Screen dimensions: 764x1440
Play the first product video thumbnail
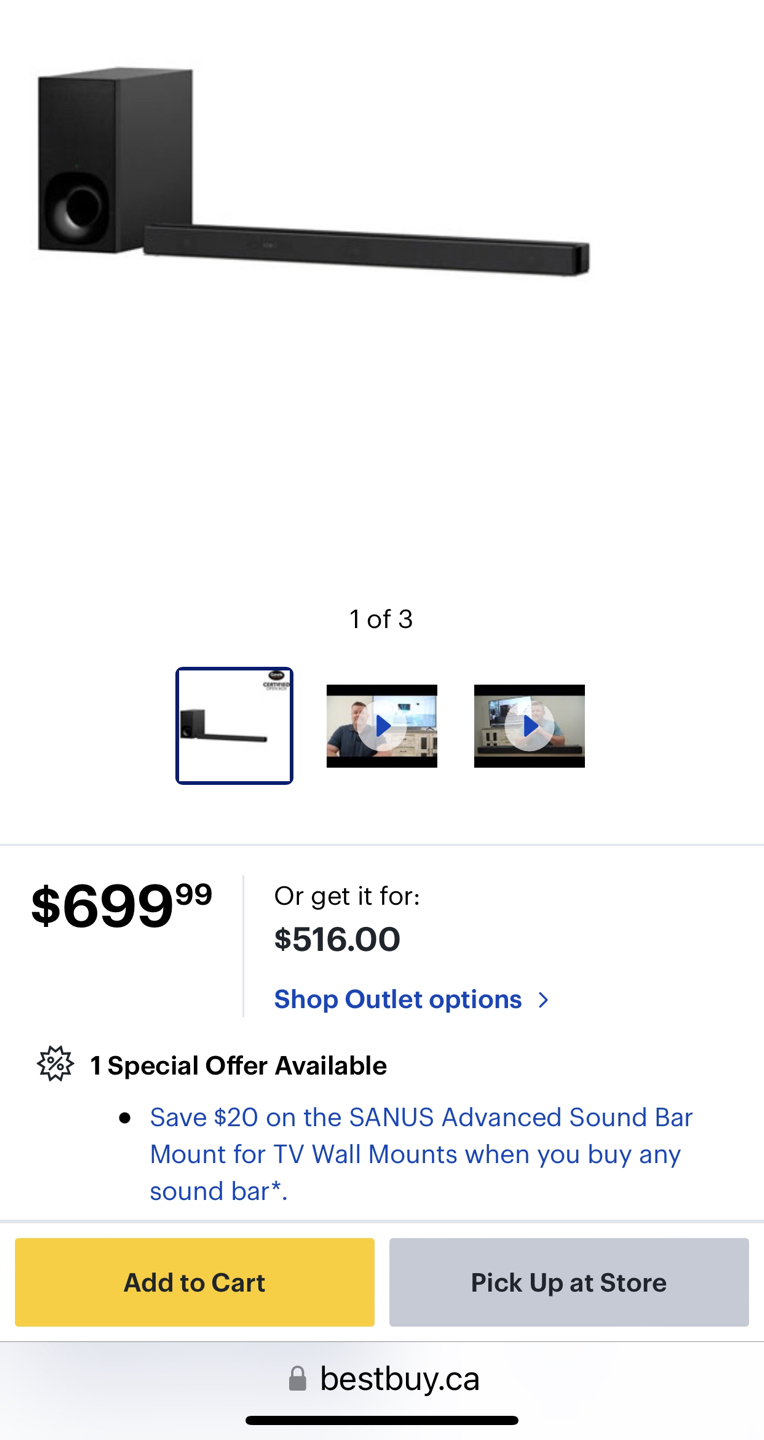pos(382,726)
